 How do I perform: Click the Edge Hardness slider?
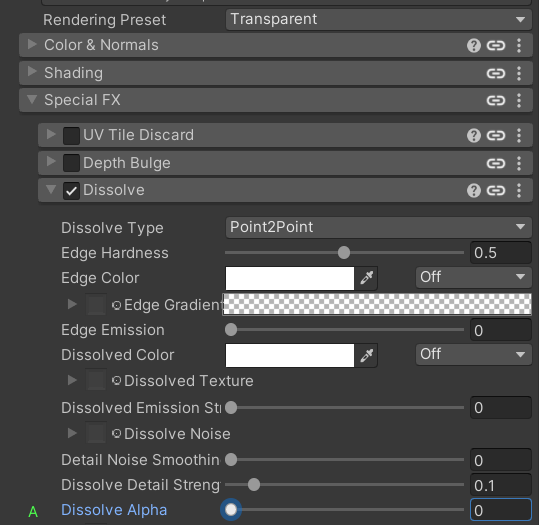pos(344,253)
